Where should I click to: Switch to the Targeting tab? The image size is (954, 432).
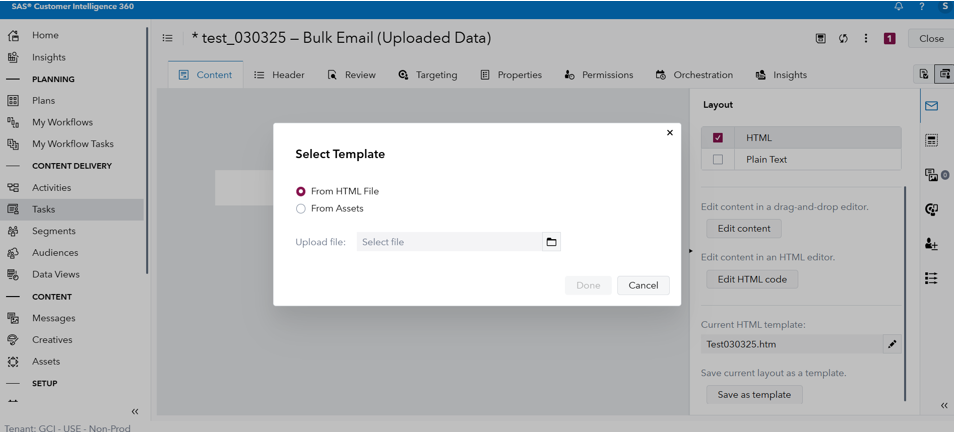tap(427, 75)
